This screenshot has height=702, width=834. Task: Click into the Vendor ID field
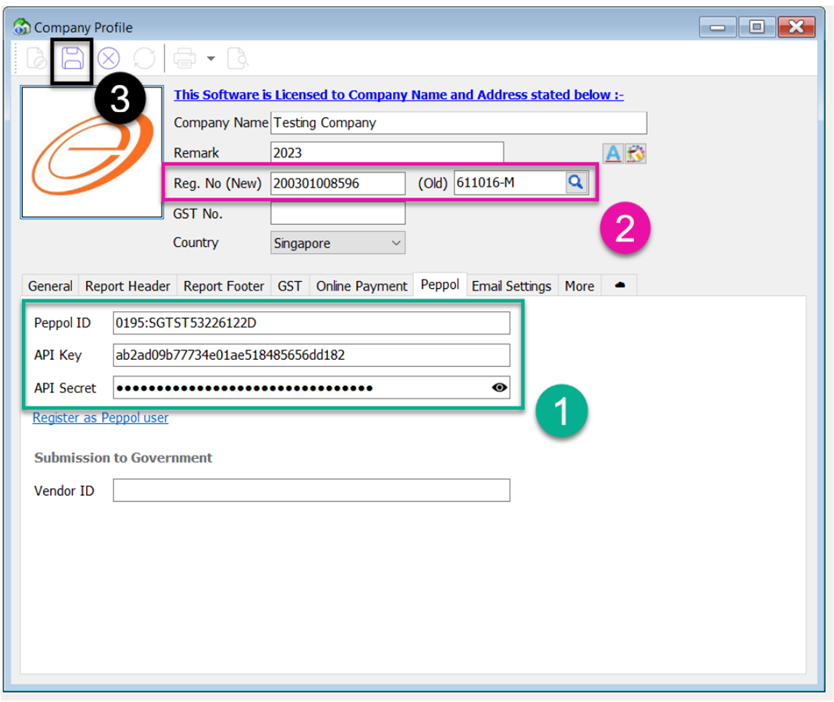pos(311,490)
